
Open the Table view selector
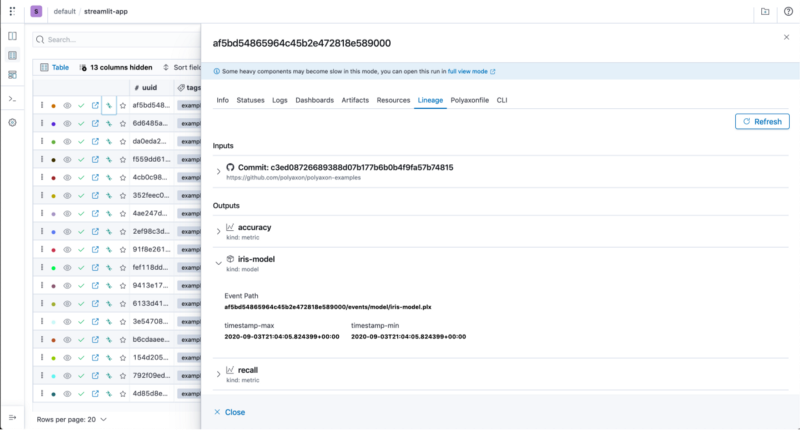(x=55, y=67)
